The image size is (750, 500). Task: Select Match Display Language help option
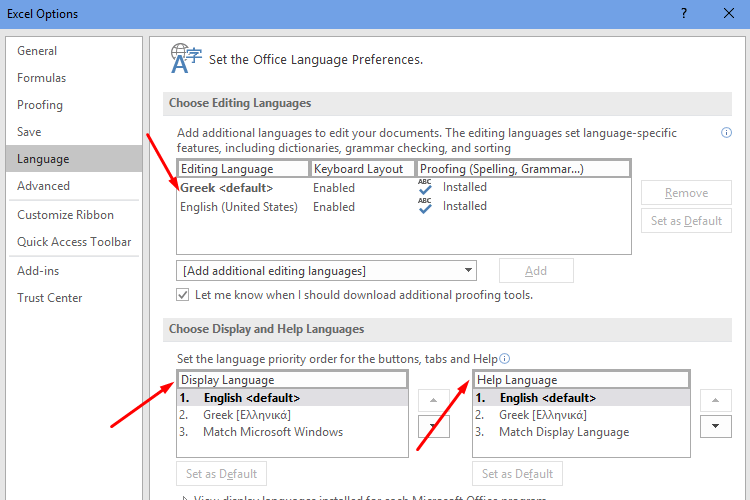click(582, 432)
